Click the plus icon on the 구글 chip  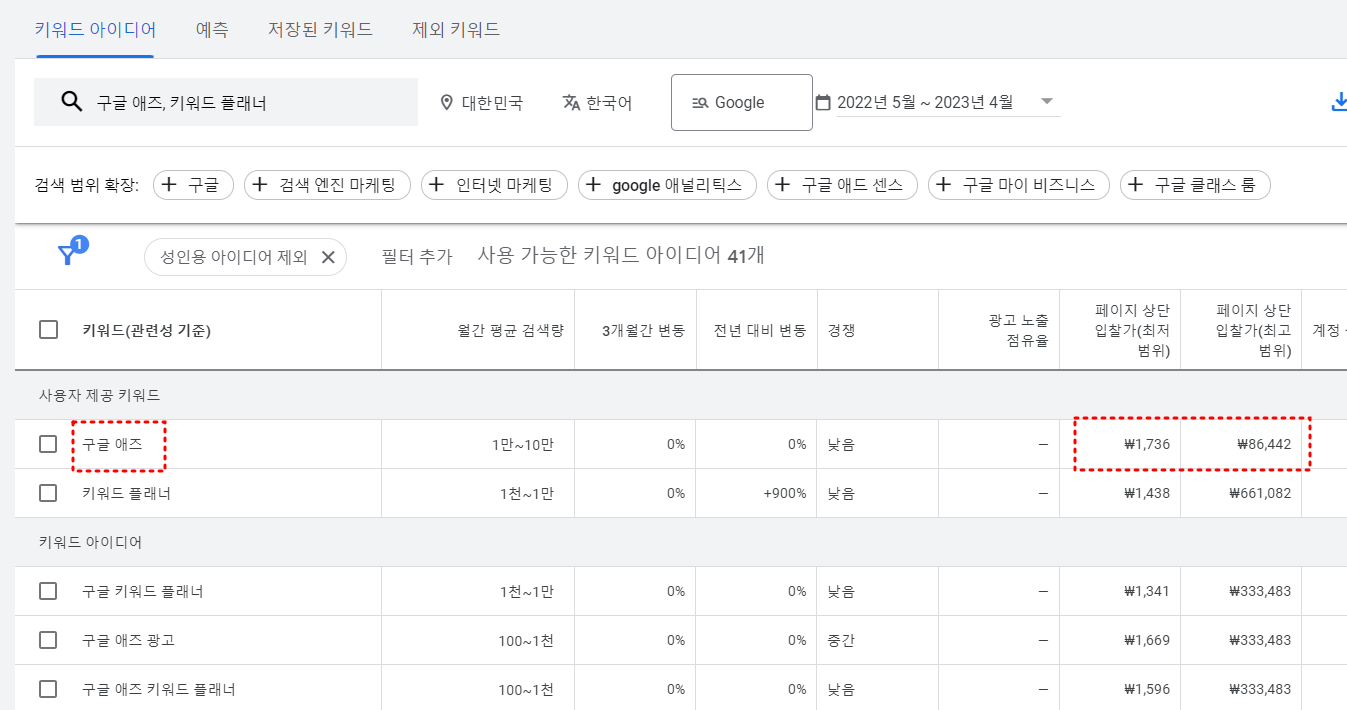coord(169,185)
